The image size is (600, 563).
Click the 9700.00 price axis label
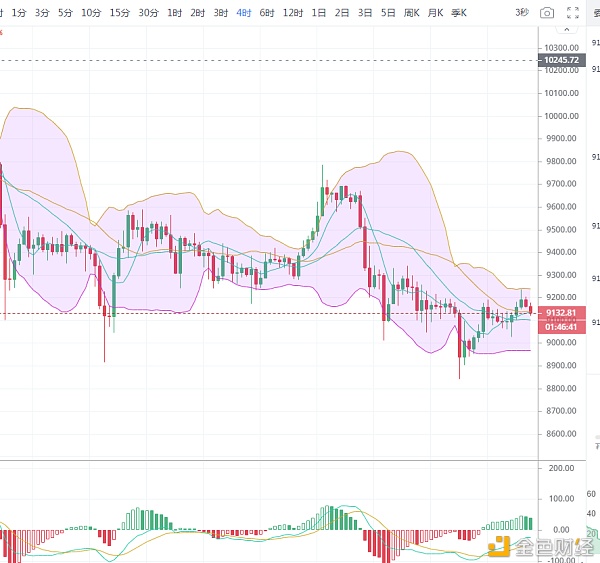(561, 184)
